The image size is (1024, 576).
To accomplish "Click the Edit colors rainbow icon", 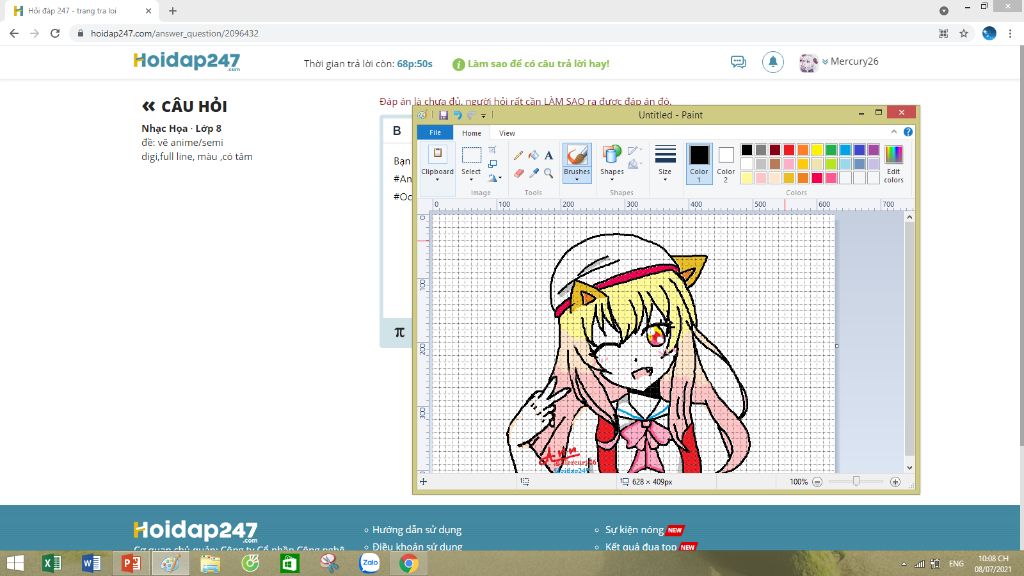I will (x=893, y=155).
